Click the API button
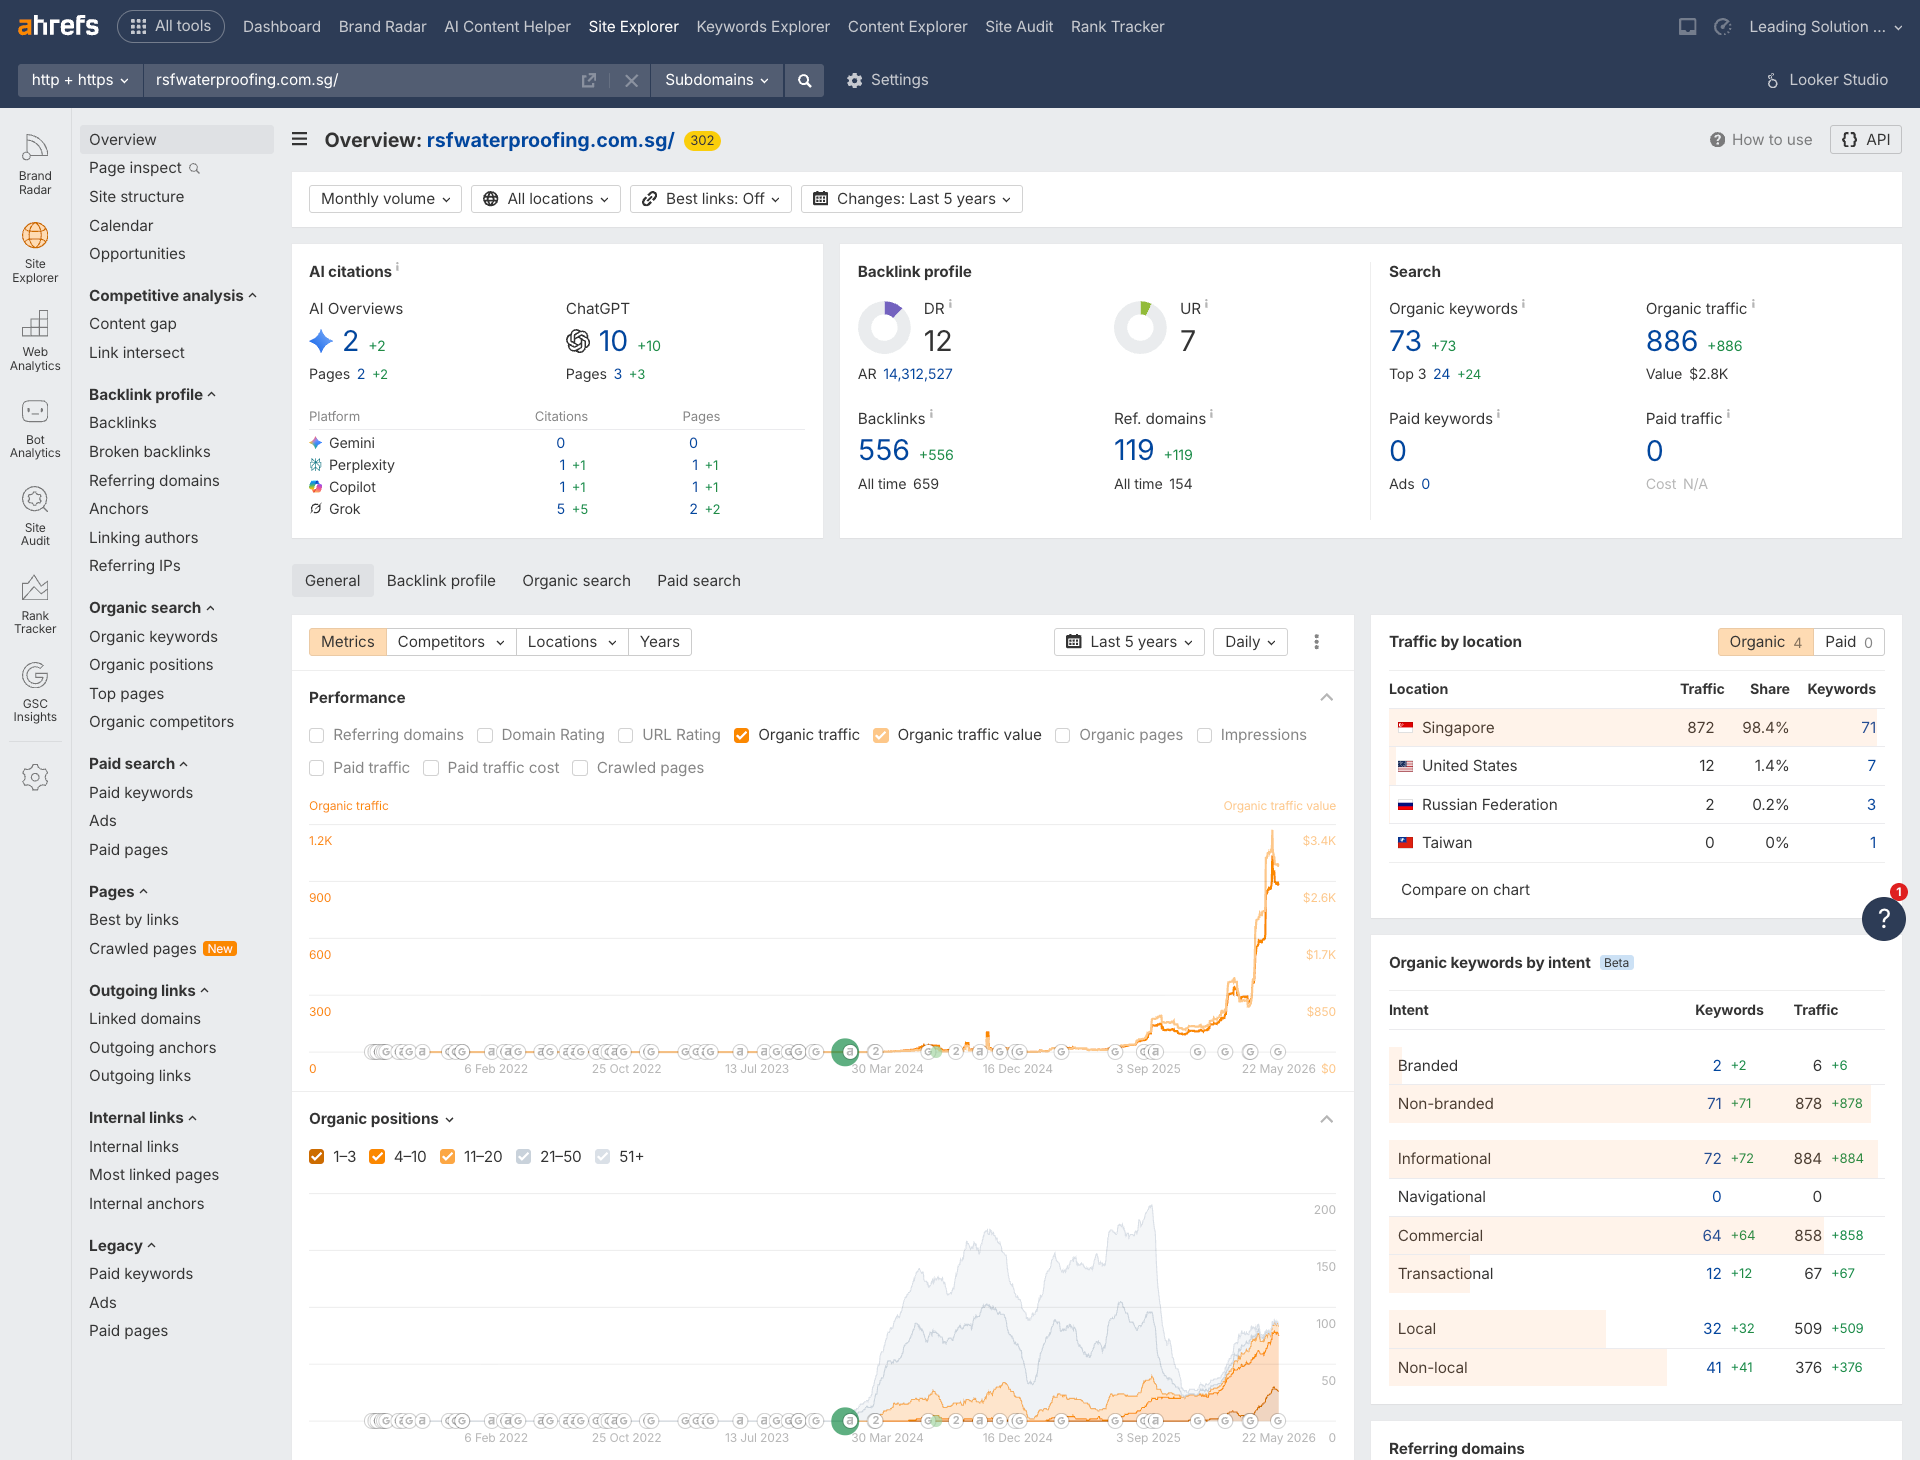Image resolution: width=1920 pixels, height=1460 pixels. tap(1866, 140)
